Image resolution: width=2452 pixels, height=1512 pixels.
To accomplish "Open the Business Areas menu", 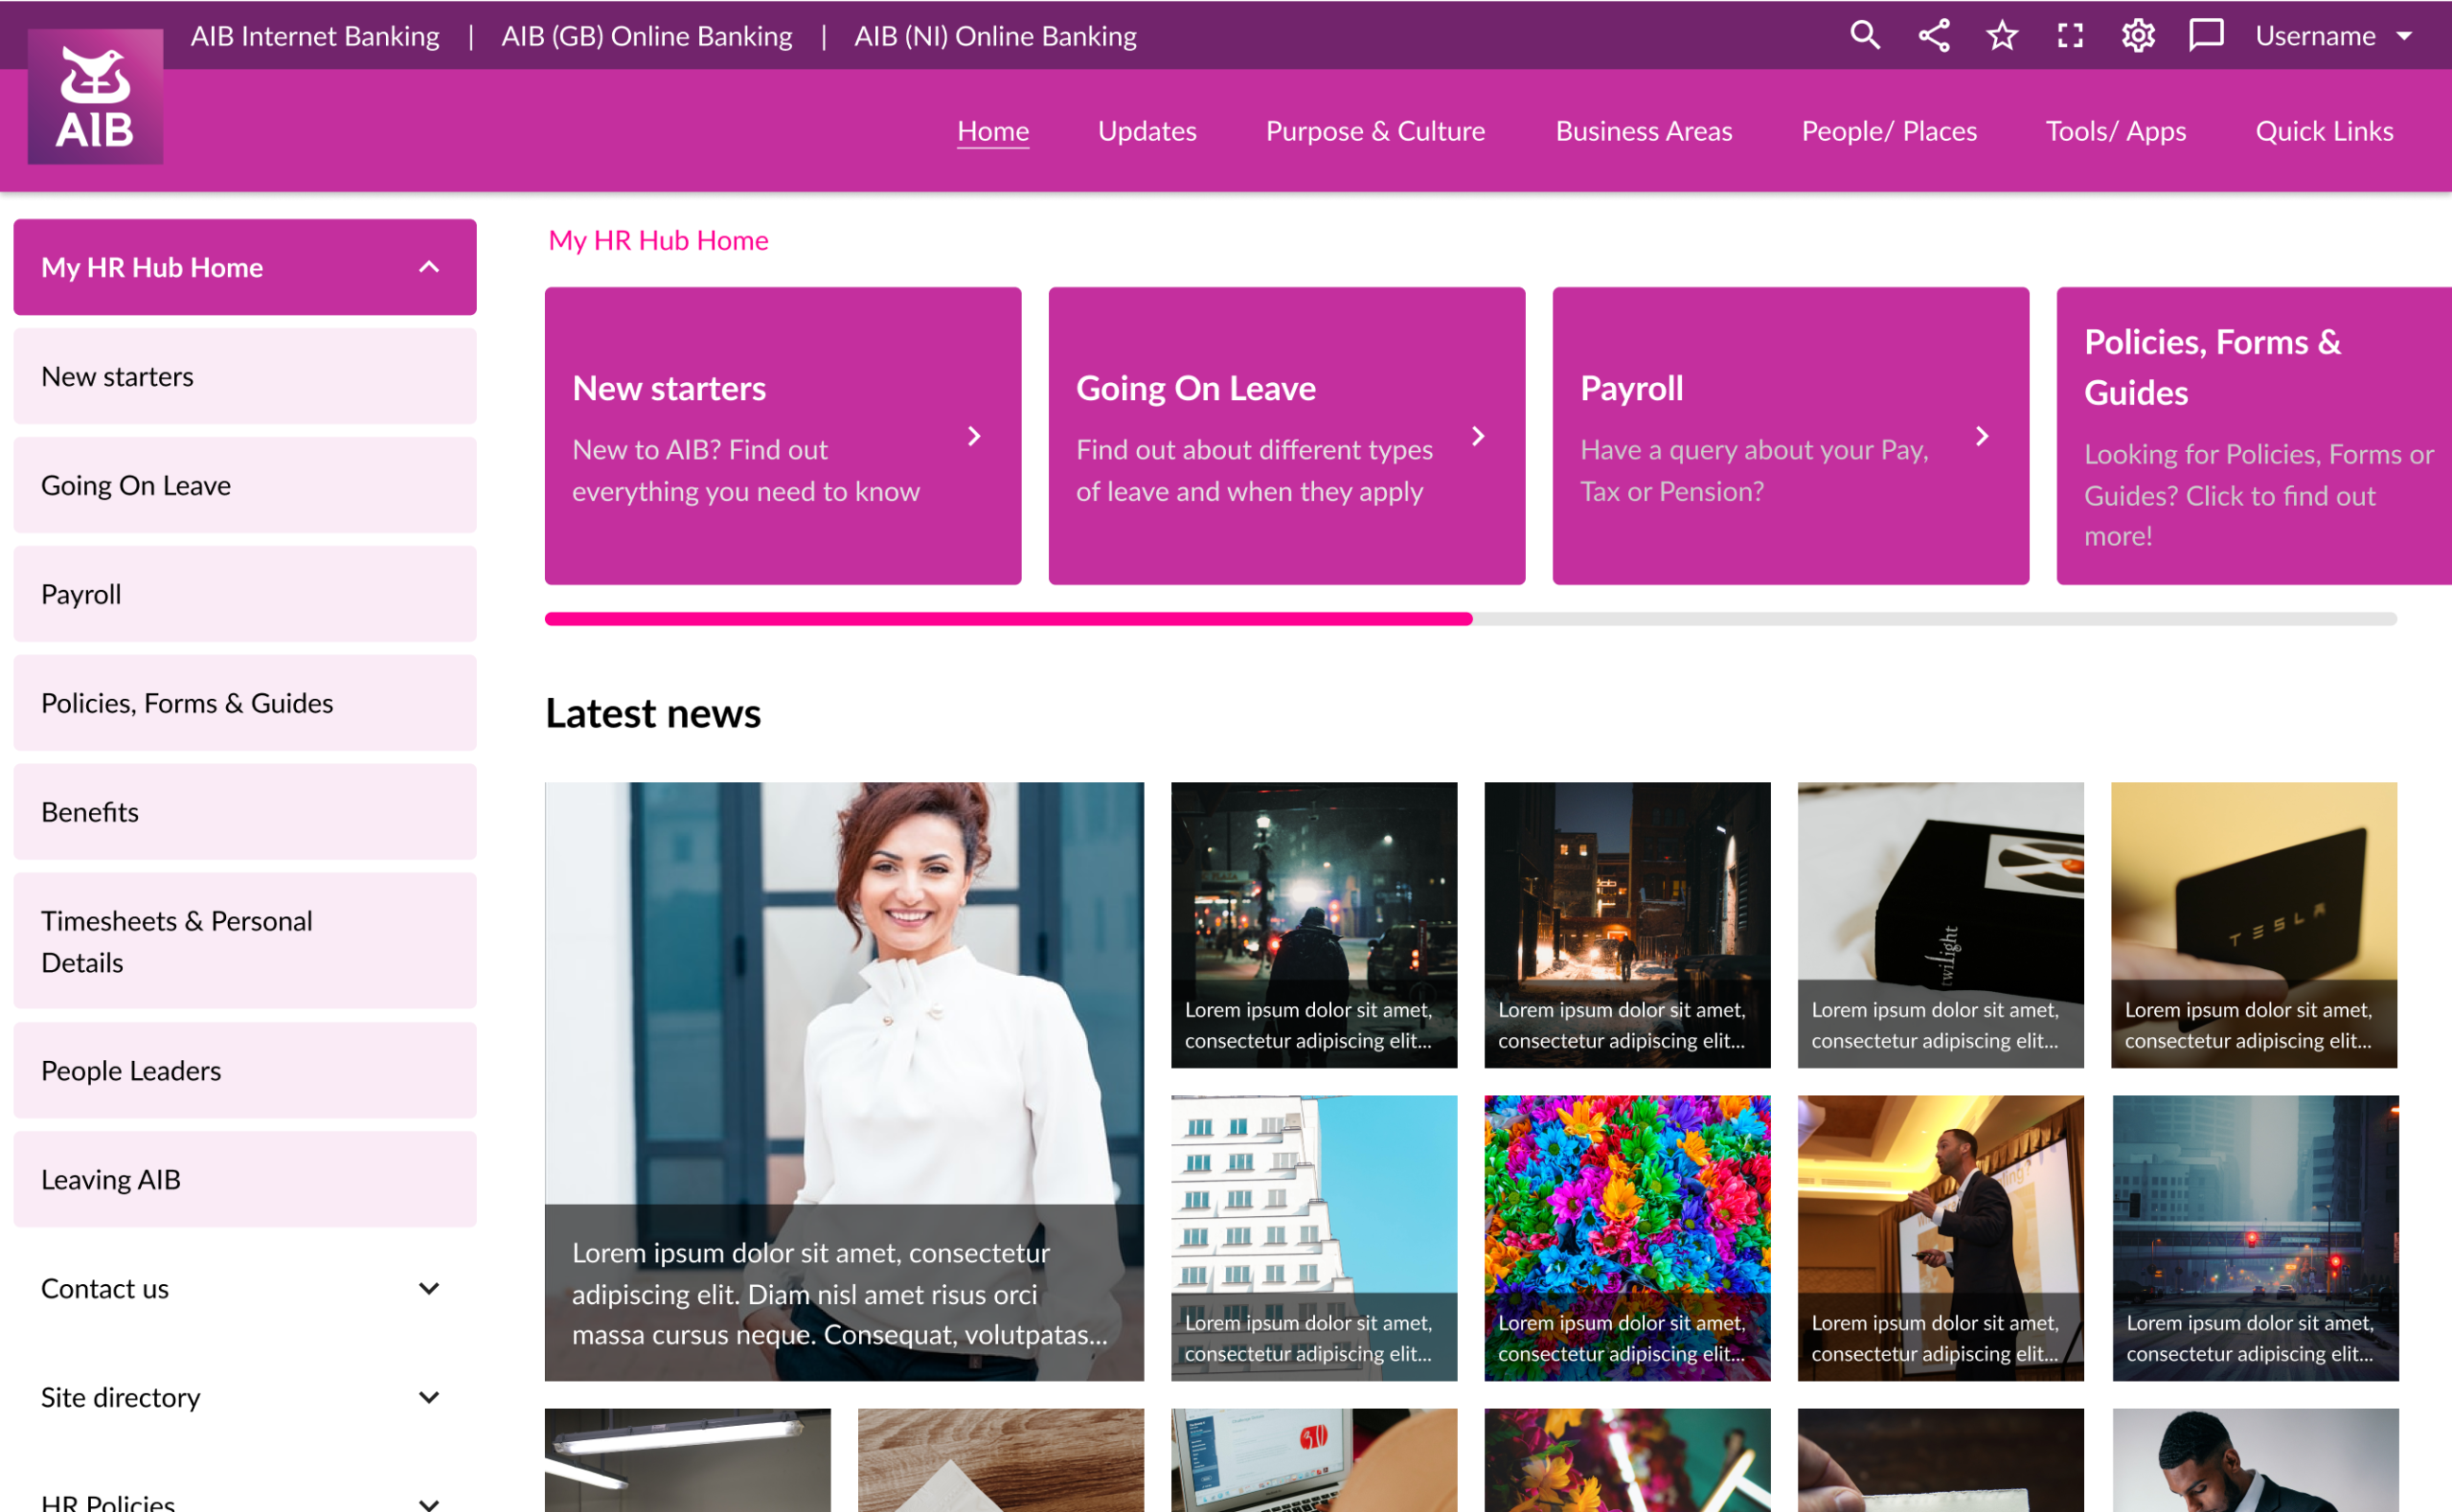I will [1643, 131].
